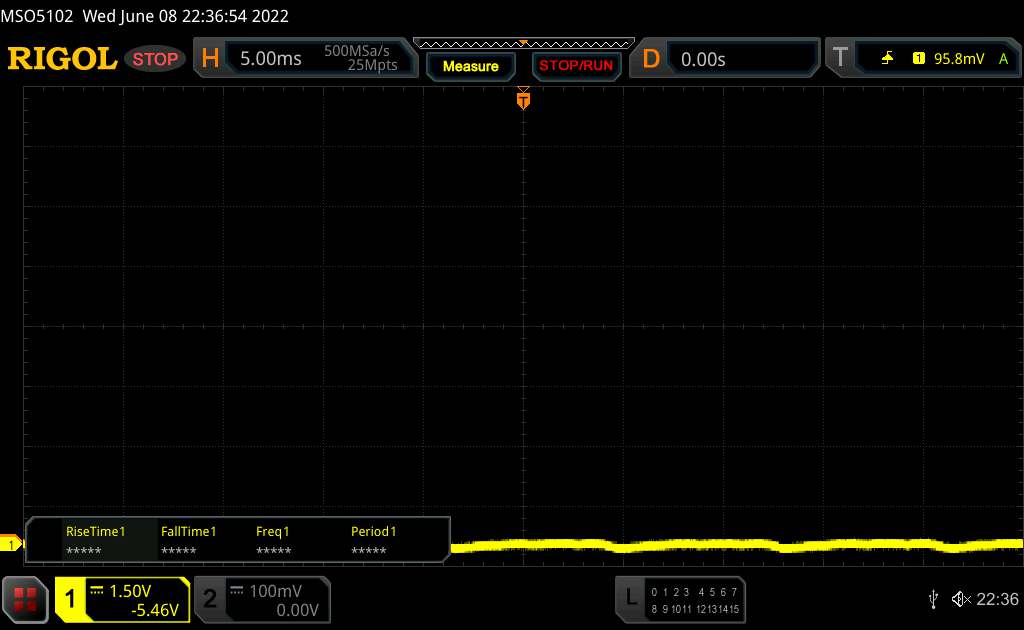
Task: Open the D delay settings icon
Action: click(650, 59)
